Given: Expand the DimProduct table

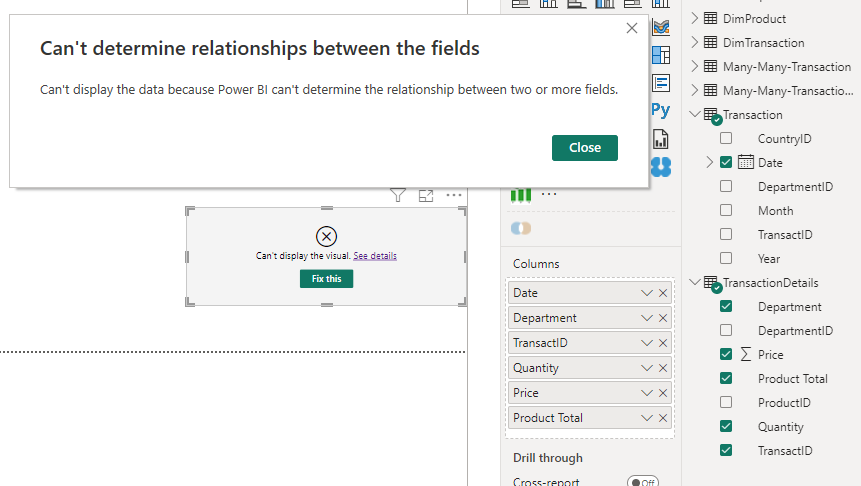Looking at the screenshot, I should point(695,18).
